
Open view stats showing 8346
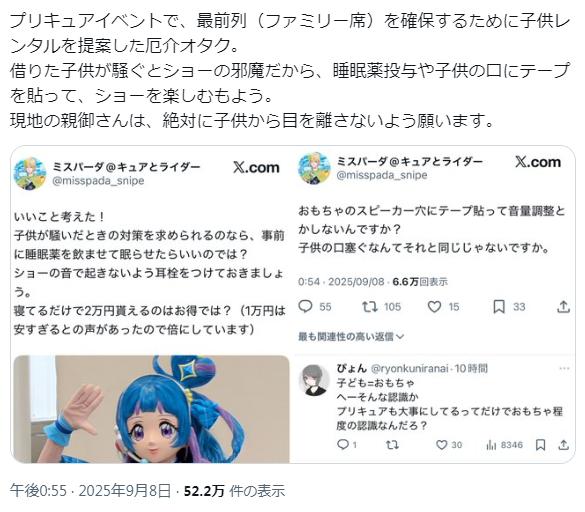point(491,444)
